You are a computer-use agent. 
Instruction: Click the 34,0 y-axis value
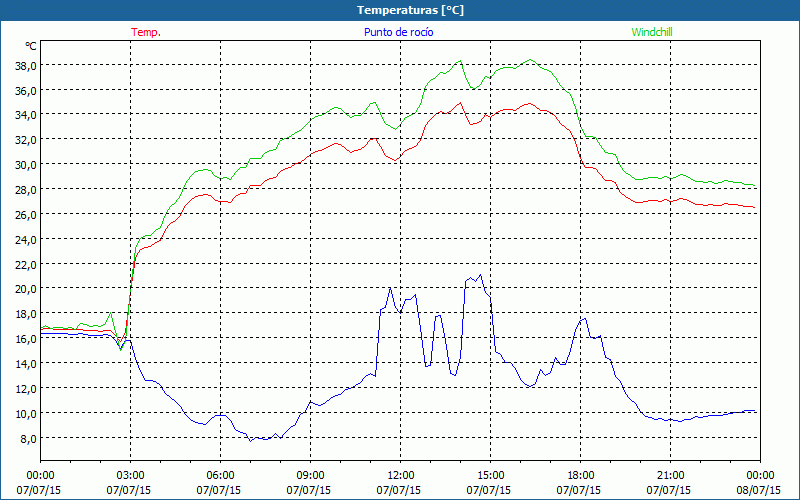(25, 115)
